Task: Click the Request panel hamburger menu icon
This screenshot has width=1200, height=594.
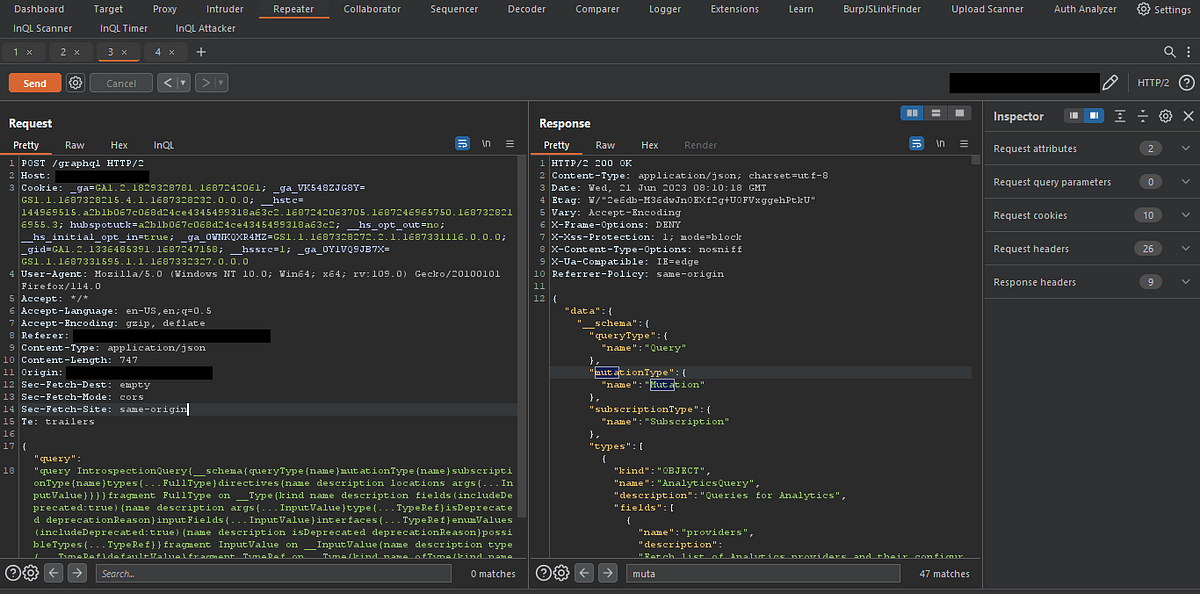Action: click(x=510, y=144)
